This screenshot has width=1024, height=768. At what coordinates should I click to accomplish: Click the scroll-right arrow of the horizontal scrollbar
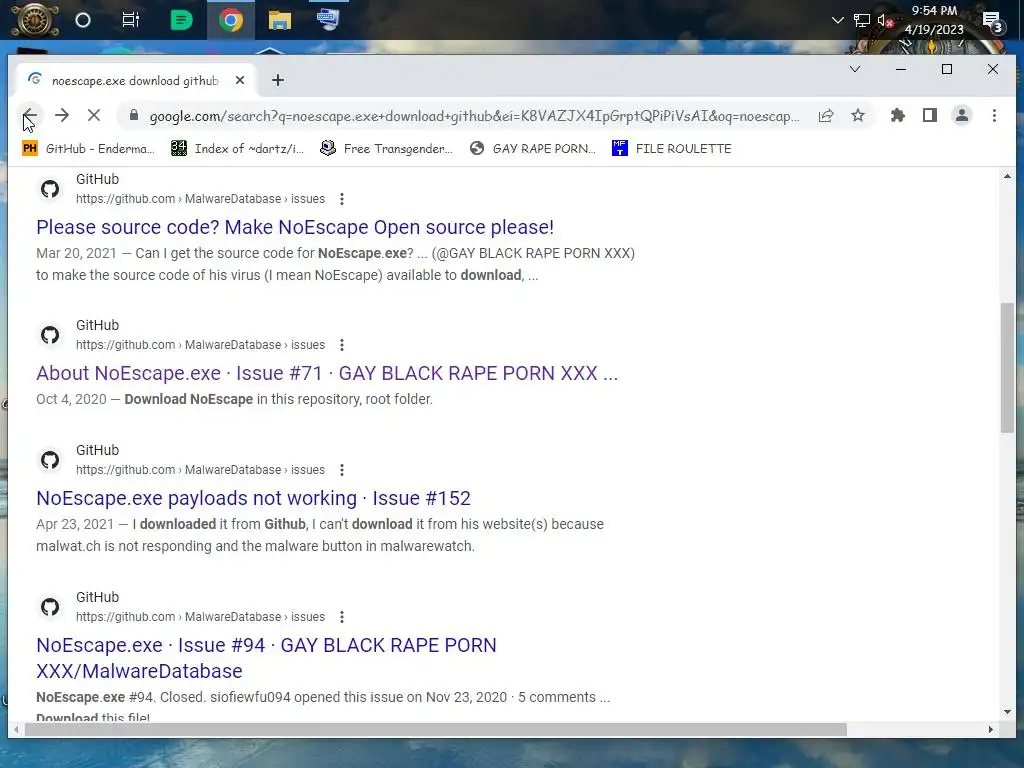point(991,729)
